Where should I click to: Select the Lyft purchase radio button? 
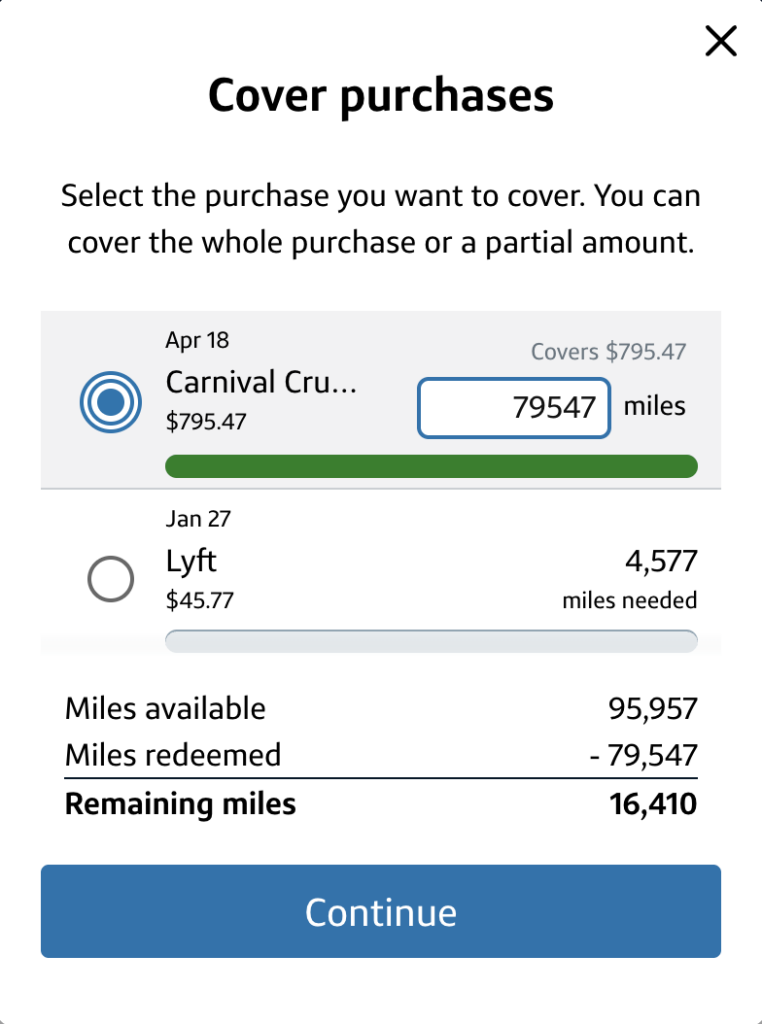pyautogui.click(x=111, y=578)
